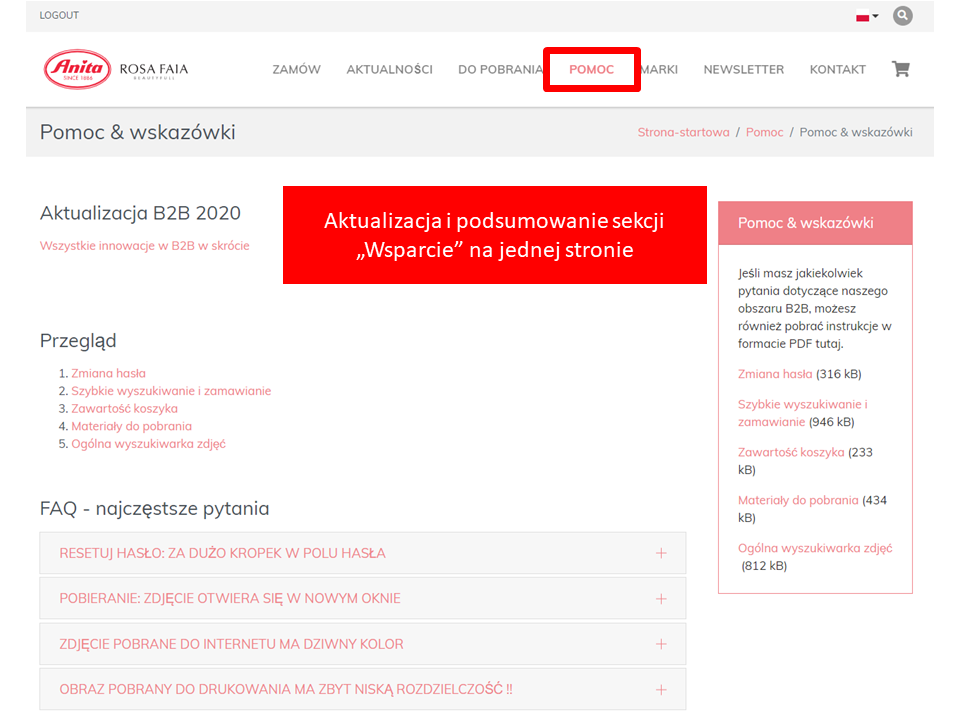This screenshot has width=960, height=720.
Task: Download Zmiana hasła PDF in sidebar
Action: point(775,374)
